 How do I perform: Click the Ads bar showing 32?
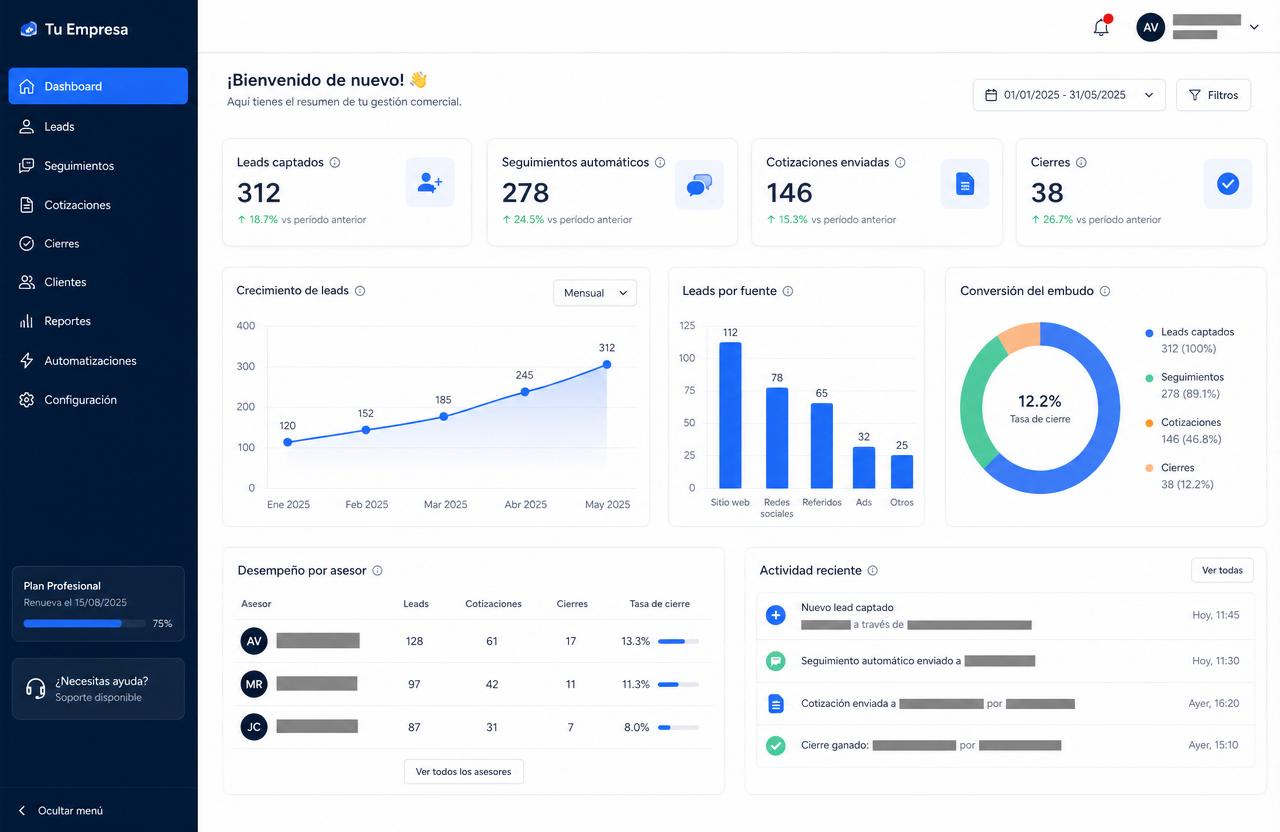click(x=864, y=467)
